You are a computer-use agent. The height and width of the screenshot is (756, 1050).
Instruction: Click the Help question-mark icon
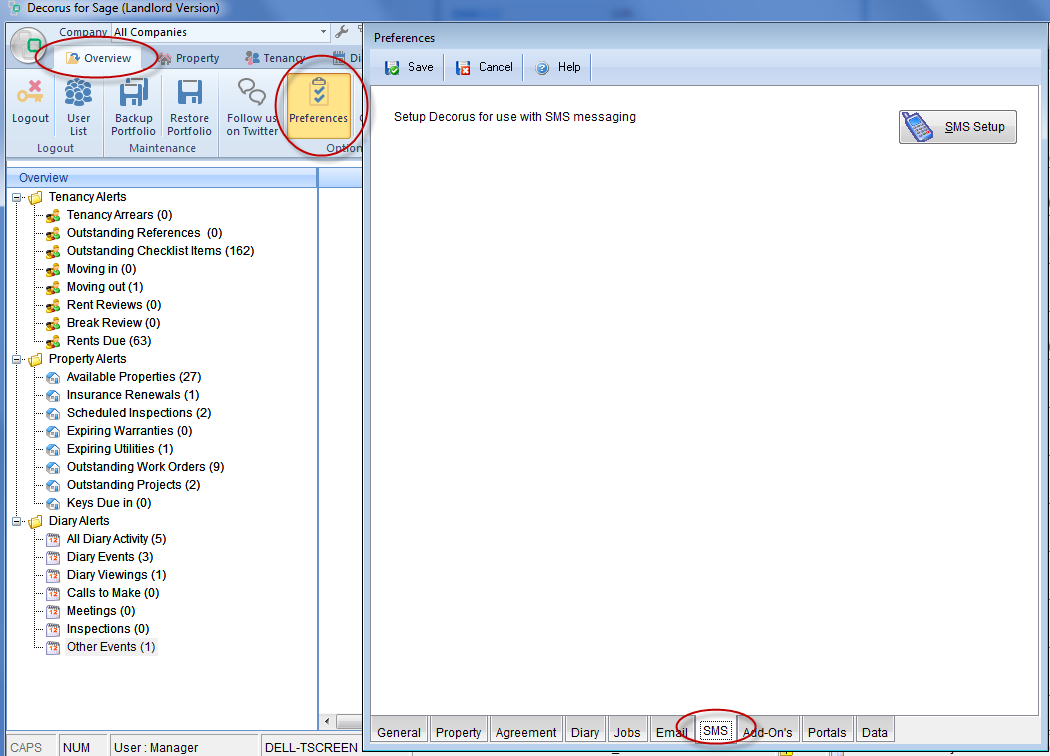[542, 68]
